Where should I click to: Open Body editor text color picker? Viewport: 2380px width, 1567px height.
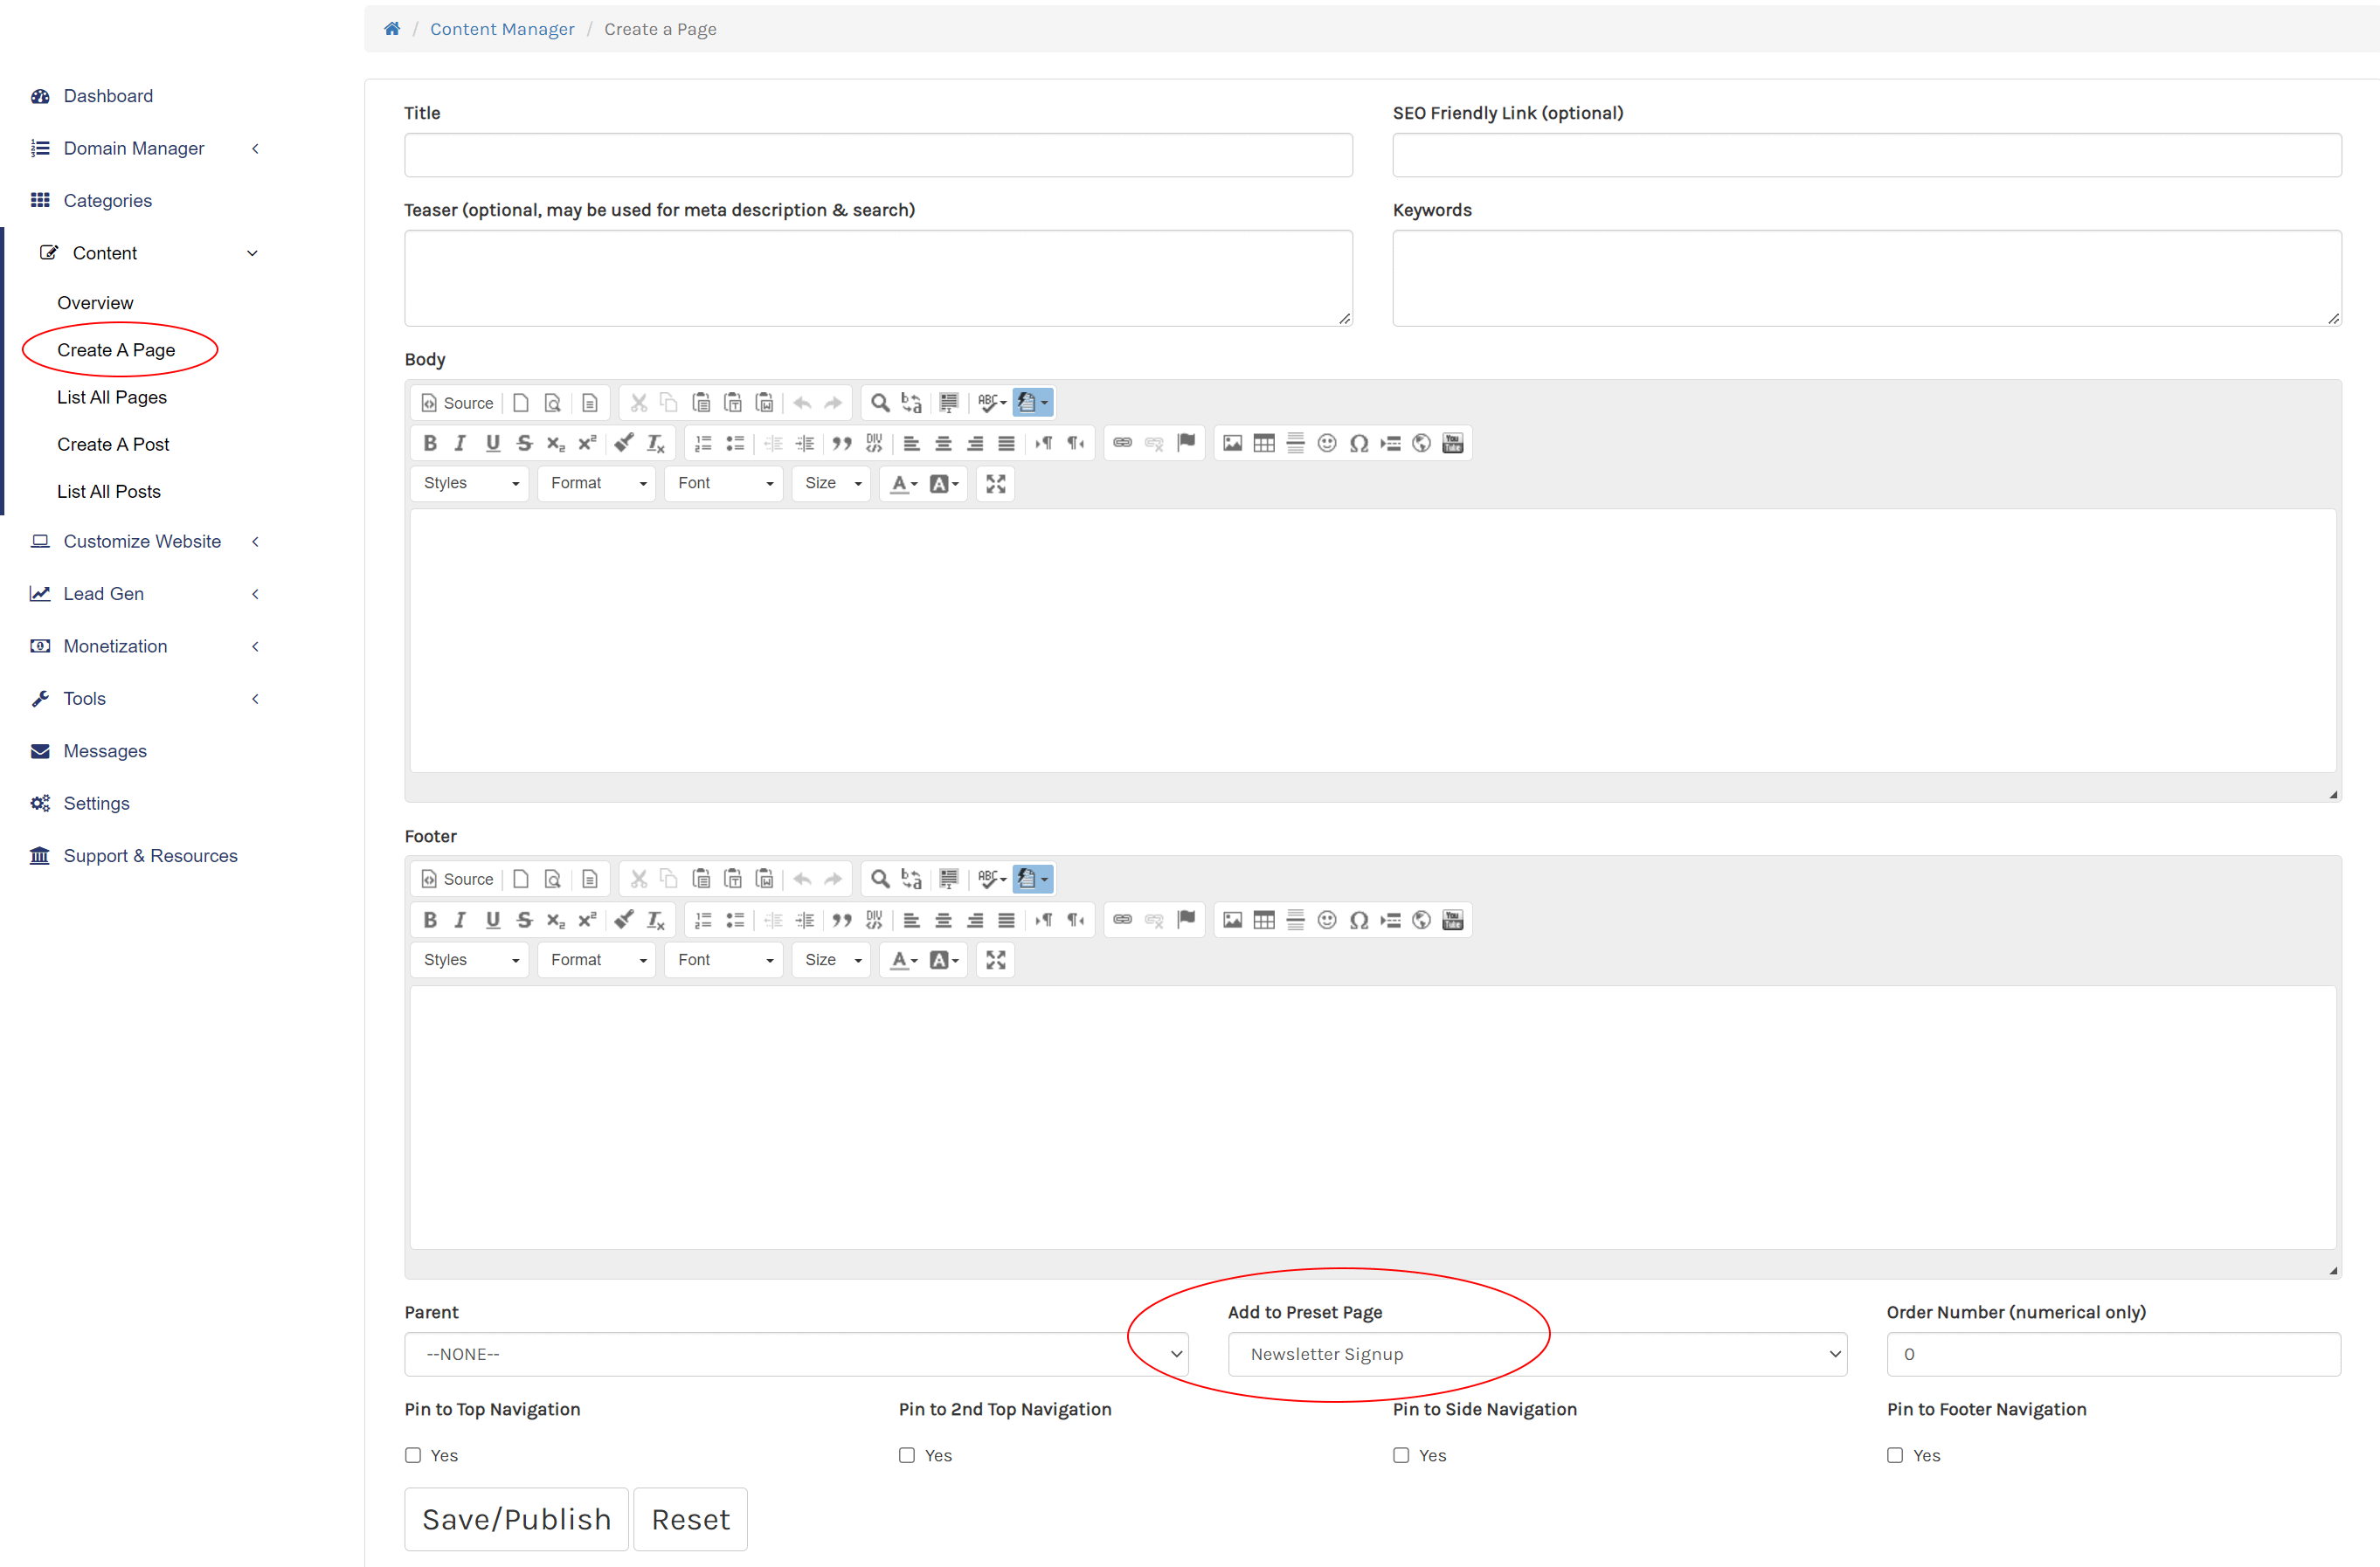pyautogui.click(x=904, y=484)
